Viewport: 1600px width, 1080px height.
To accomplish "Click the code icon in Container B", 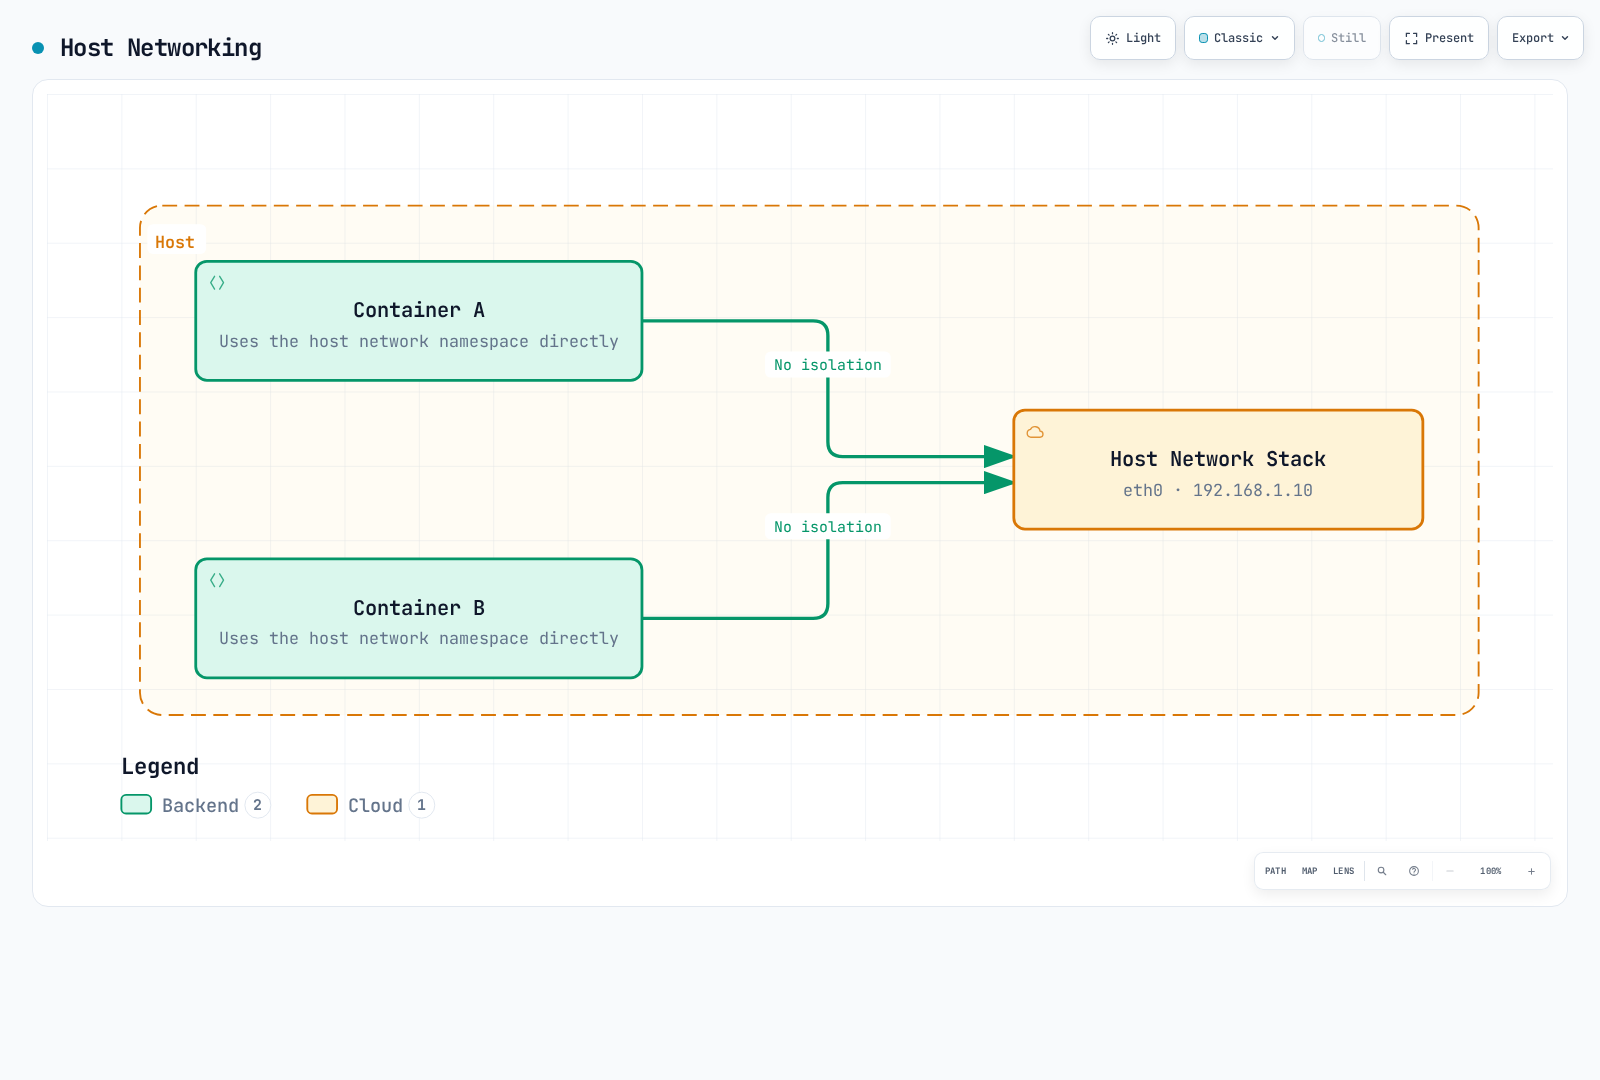I will coord(217,580).
